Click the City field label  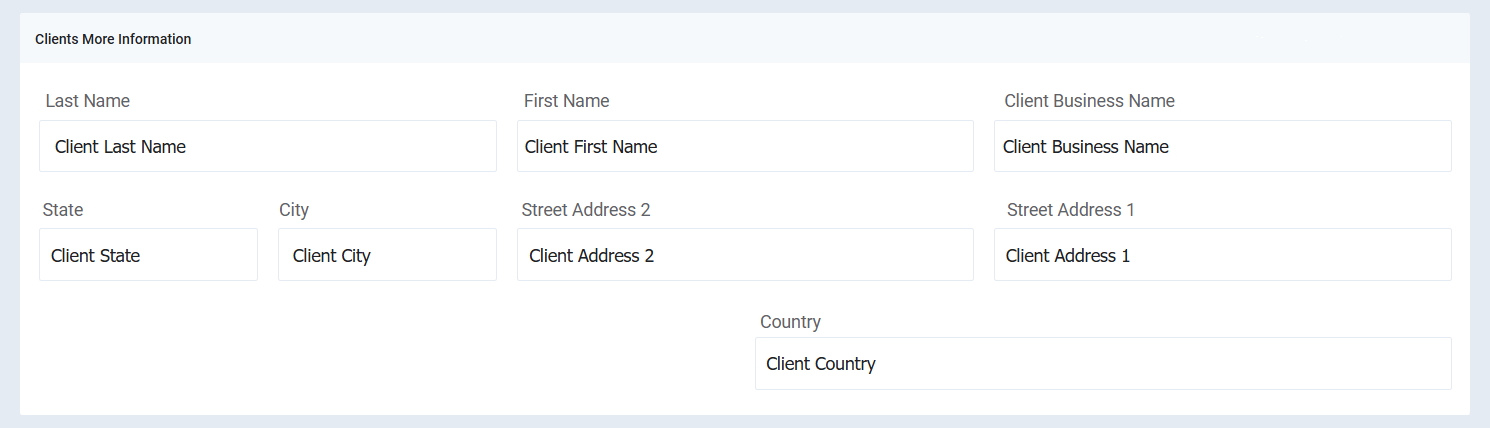294,210
